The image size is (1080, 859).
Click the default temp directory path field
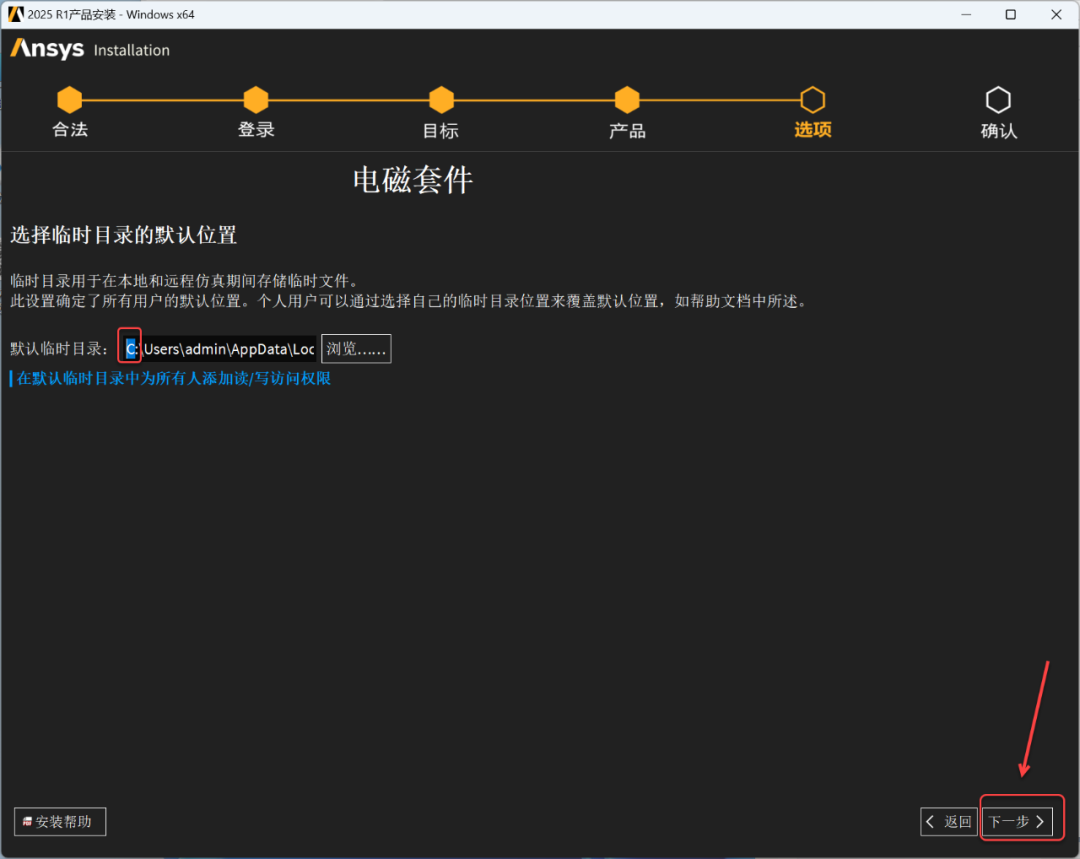[220, 349]
